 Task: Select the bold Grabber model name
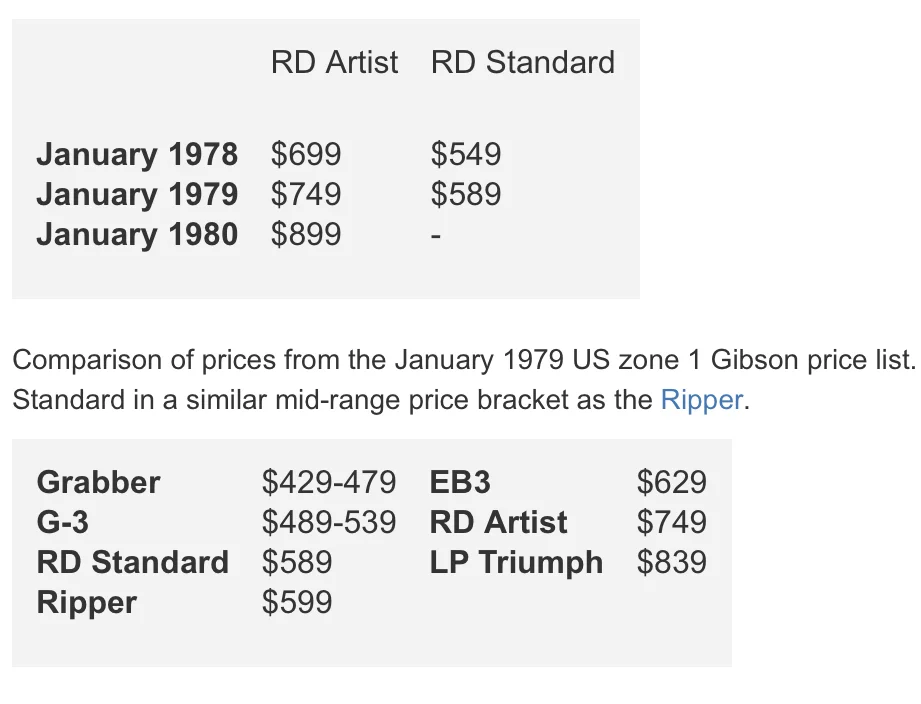98,483
